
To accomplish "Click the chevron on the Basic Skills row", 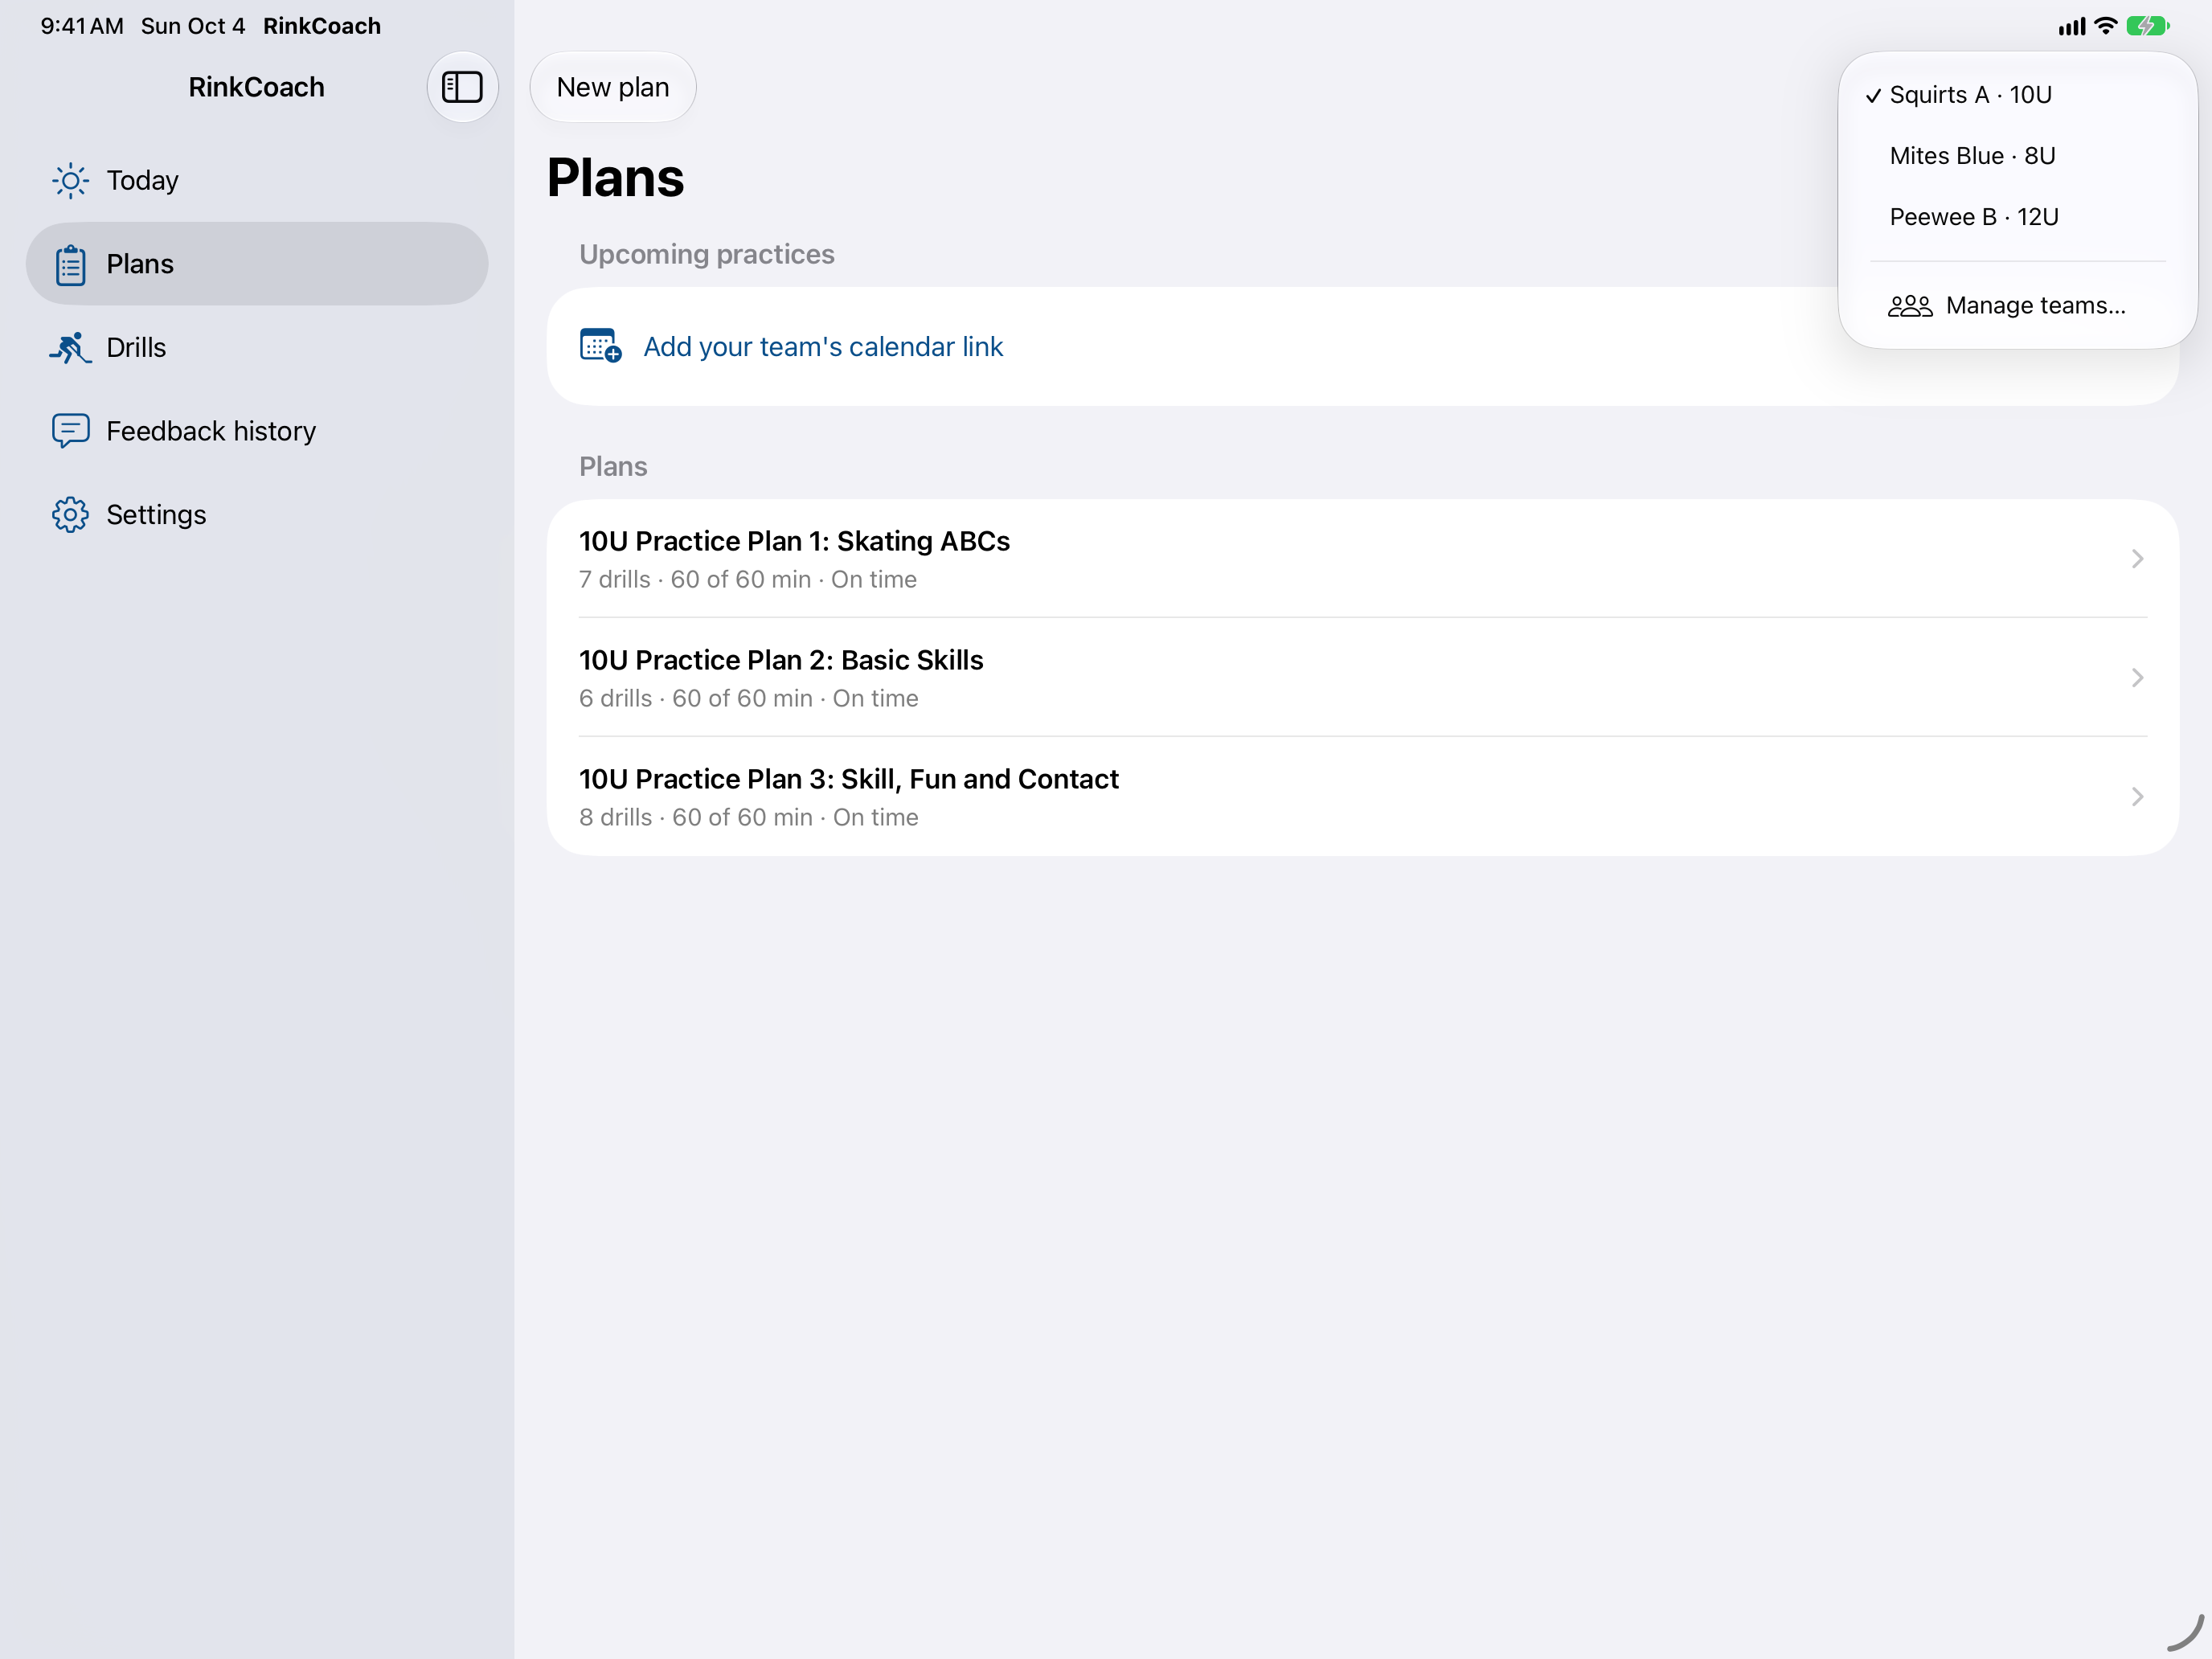I will [2137, 678].
